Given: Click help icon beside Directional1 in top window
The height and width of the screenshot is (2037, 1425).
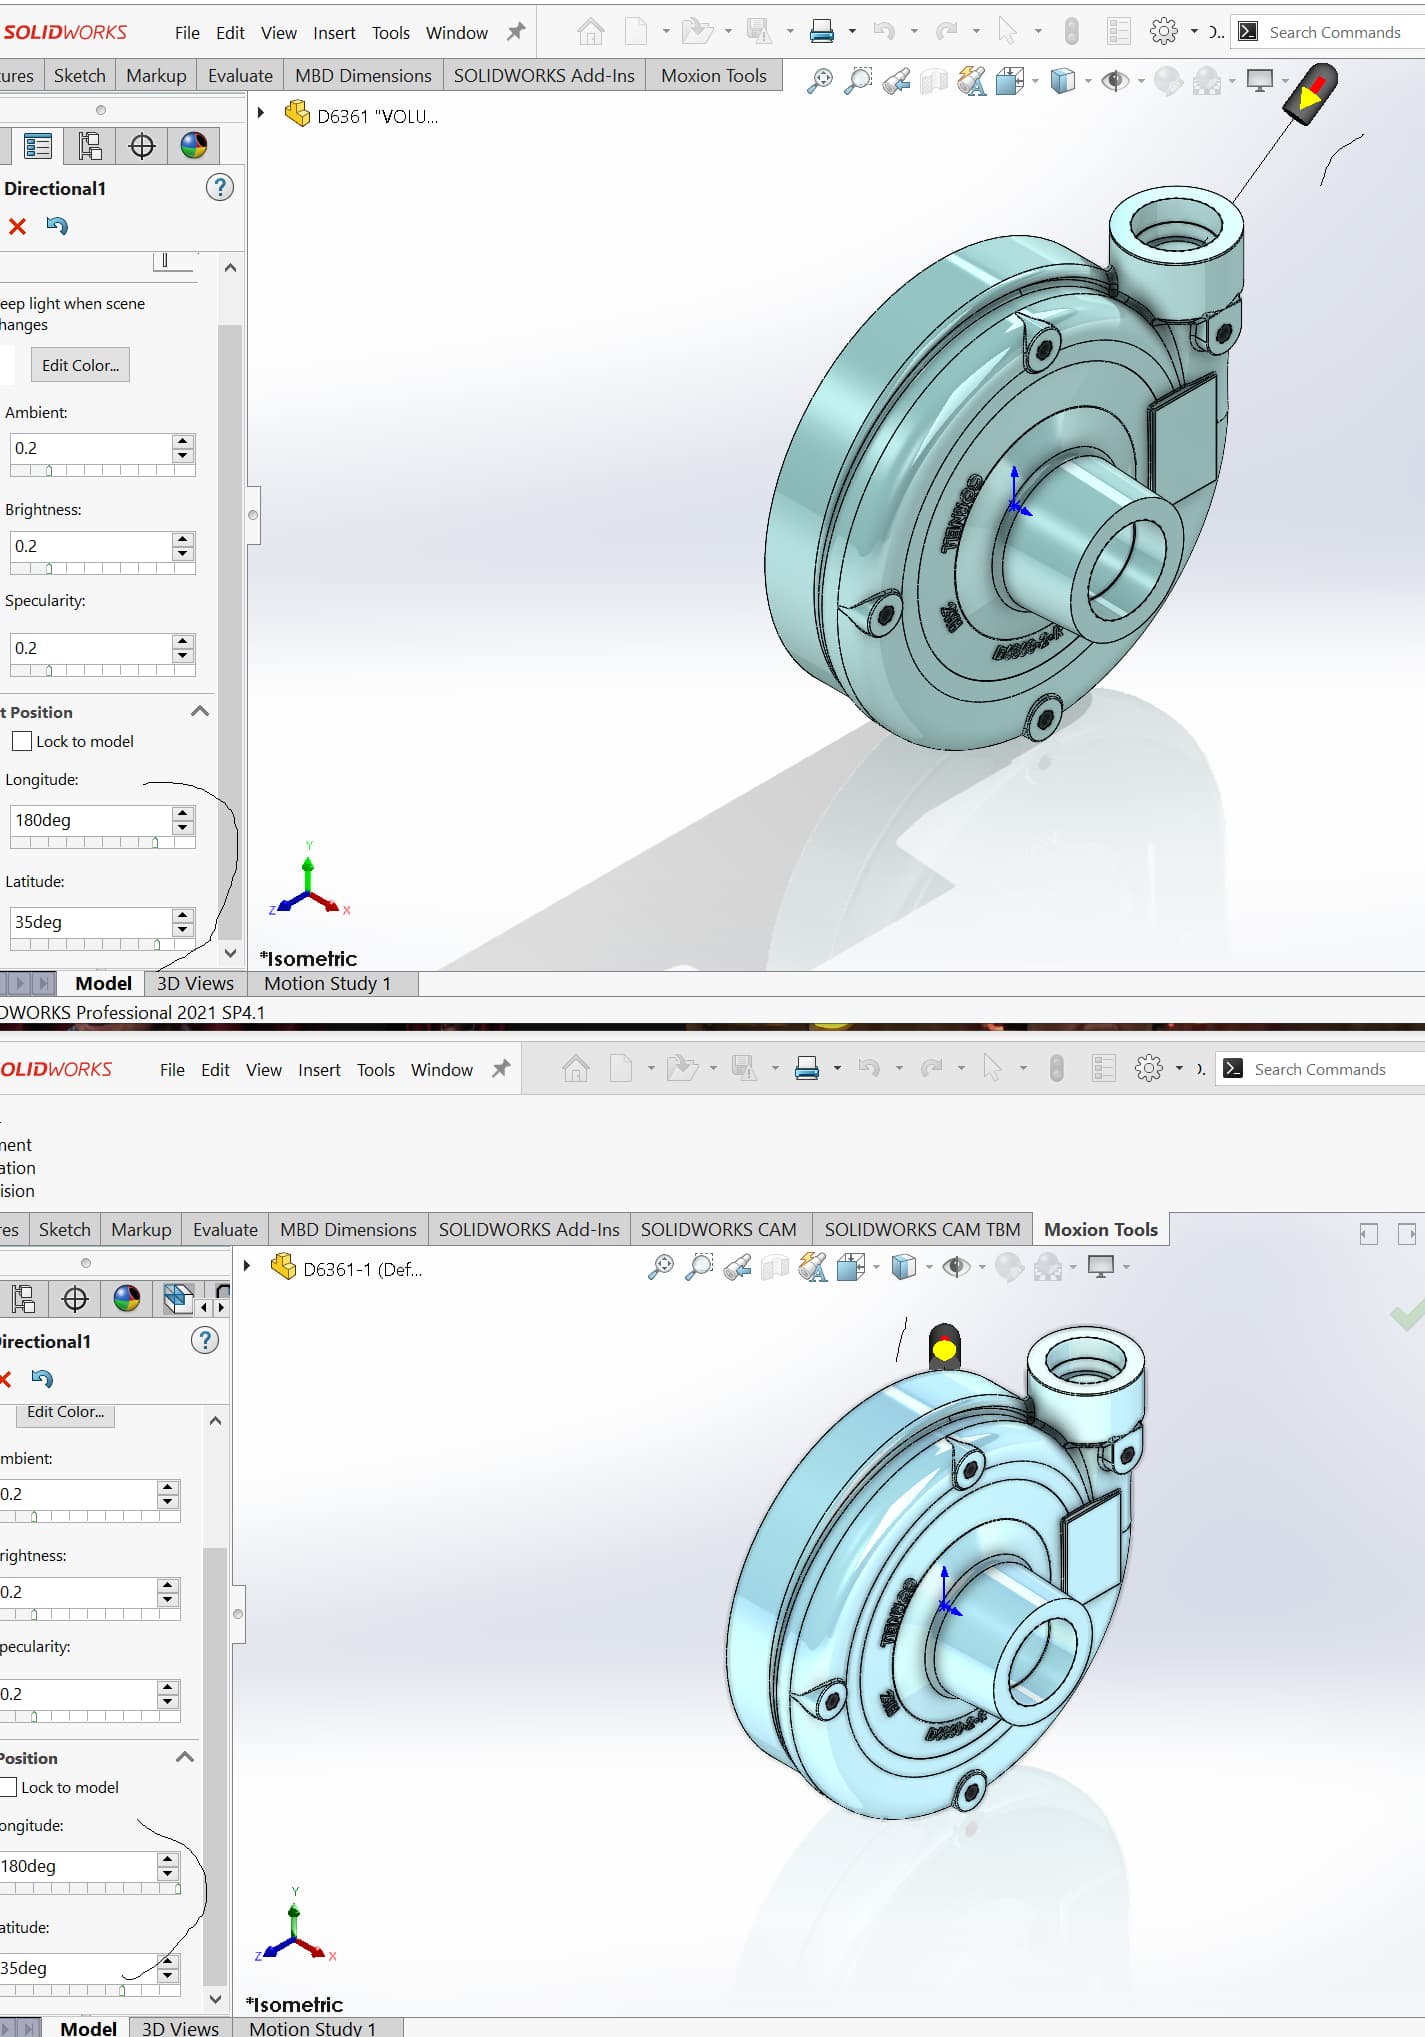Looking at the screenshot, I should tap(219, 187).
